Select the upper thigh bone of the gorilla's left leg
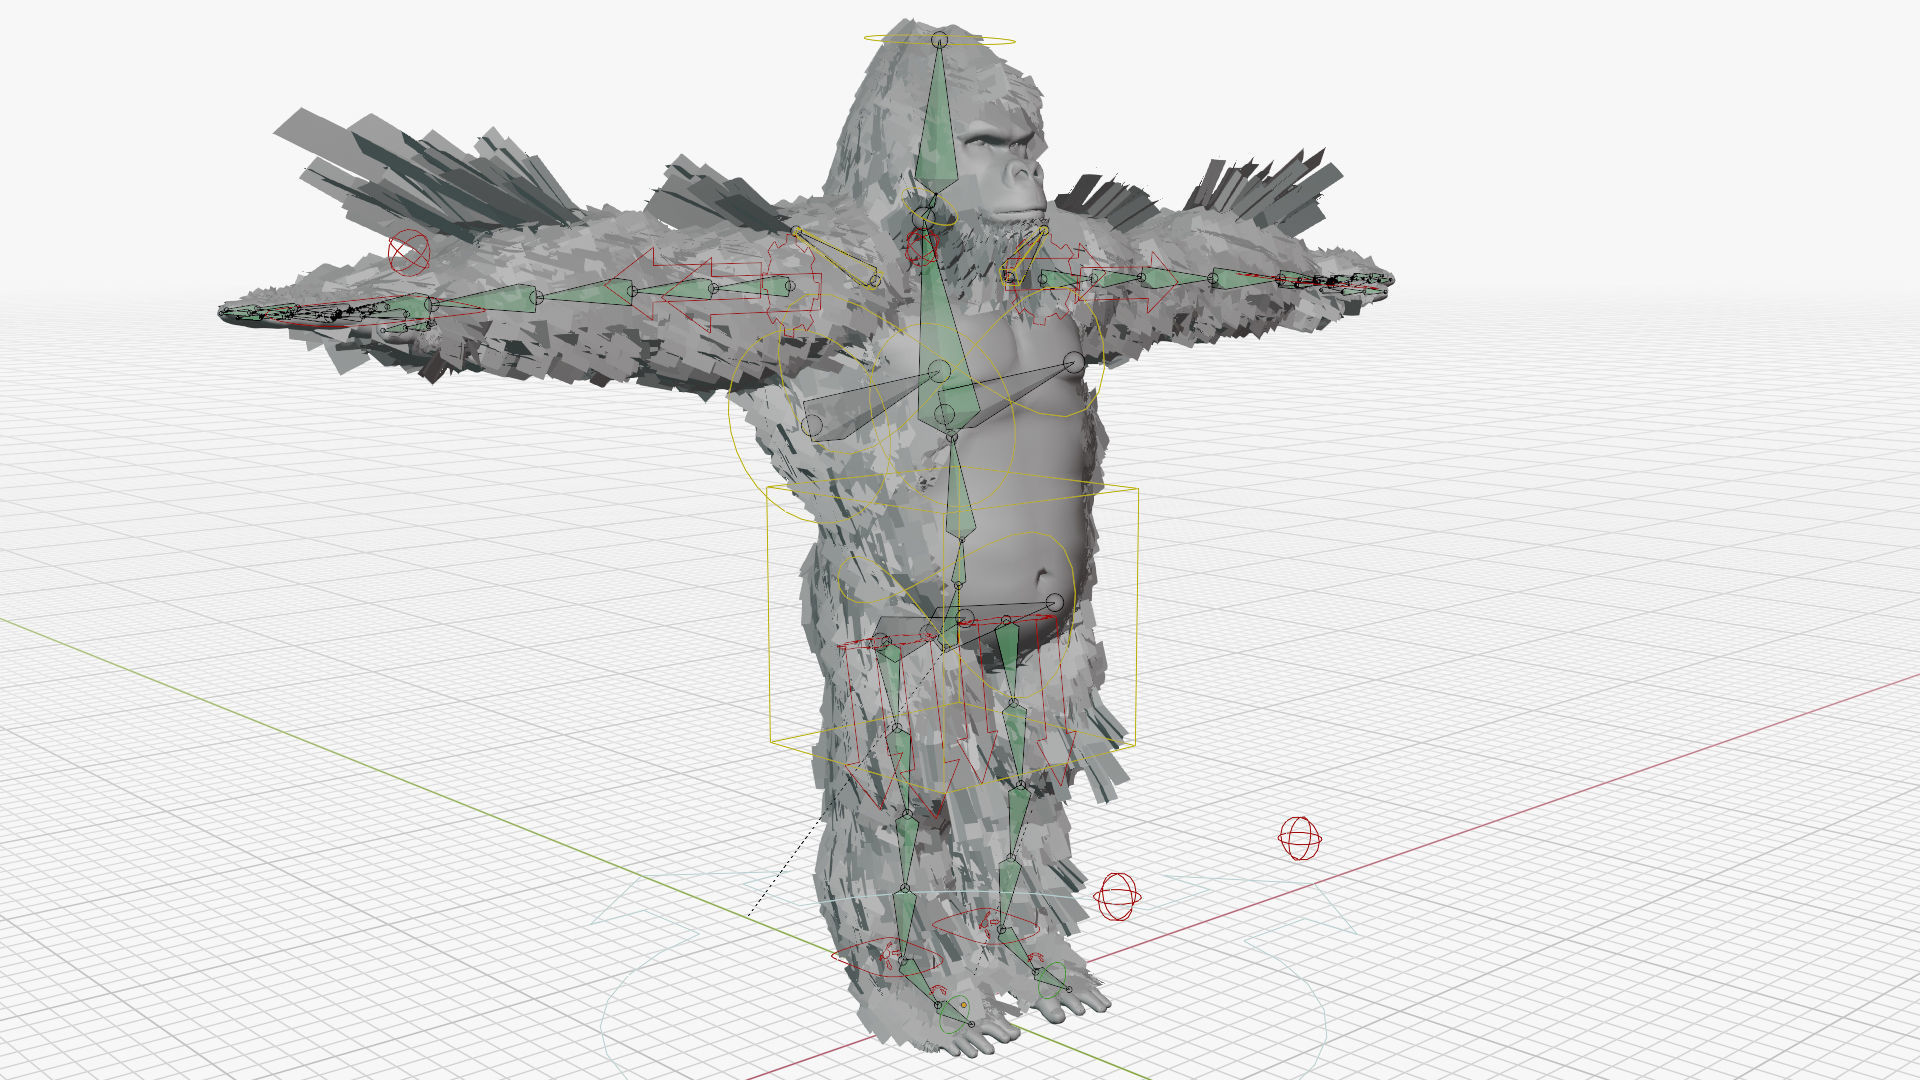The image size is (1920, 1080). pos(1008,660)
